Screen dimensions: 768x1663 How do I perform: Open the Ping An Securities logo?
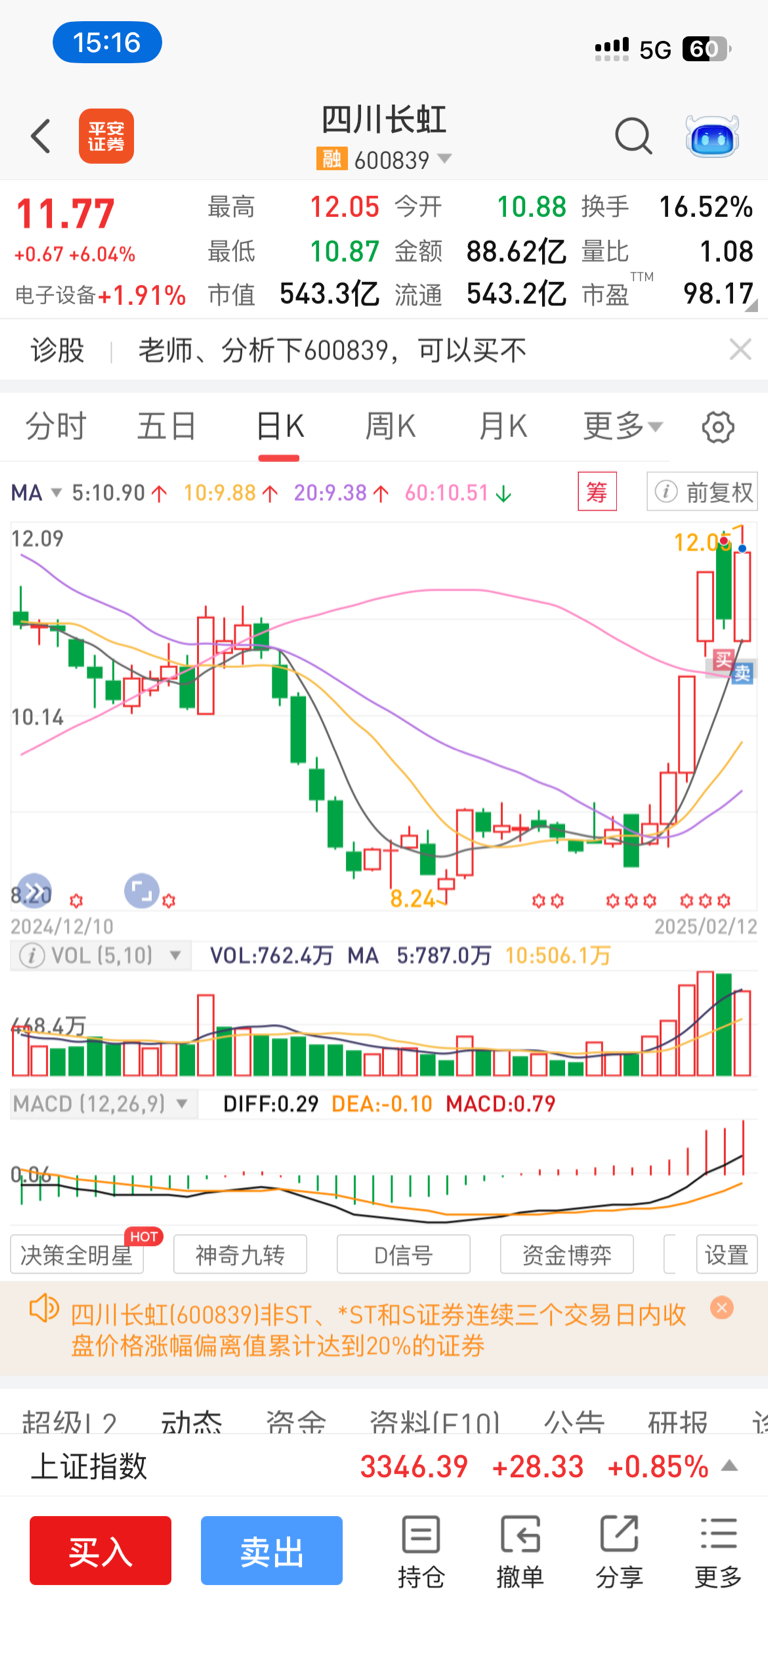(x=106, y=136)
